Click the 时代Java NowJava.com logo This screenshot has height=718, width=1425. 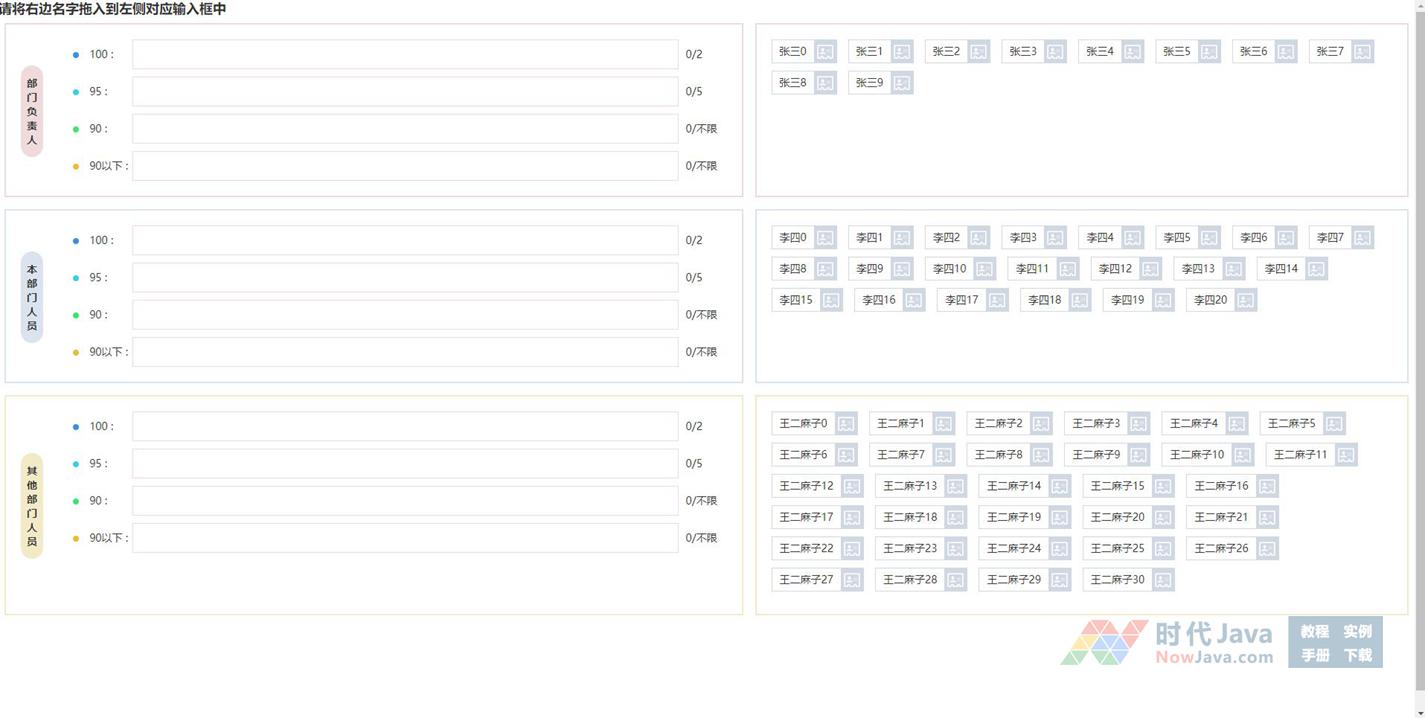tap(1168, 643)
